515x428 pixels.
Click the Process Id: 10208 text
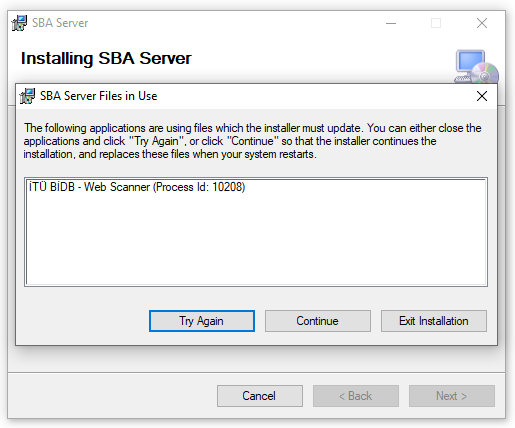199,187
